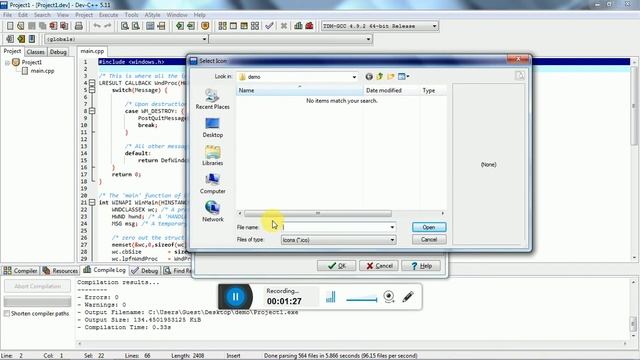The width and height of the screenshot is (640, 360).
Task: Click the Create New Folder icon in dialog
Action: click(x=391, y=76)
